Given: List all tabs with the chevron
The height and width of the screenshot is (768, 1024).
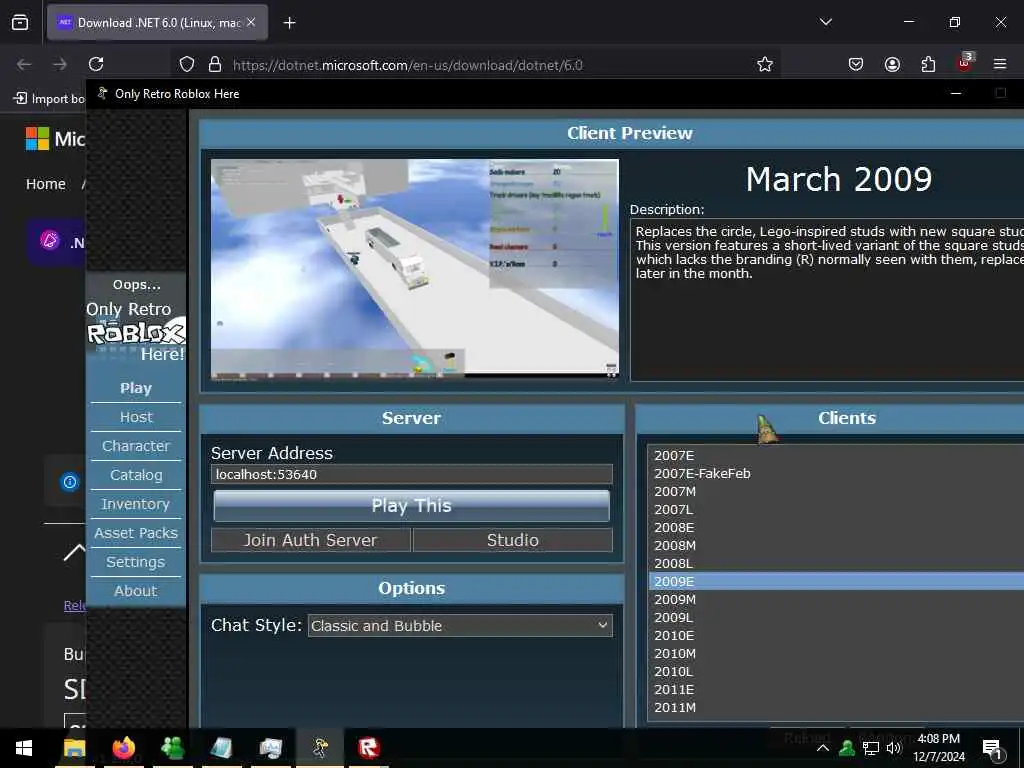Looking at the screenshot, I should pos(825,22).
